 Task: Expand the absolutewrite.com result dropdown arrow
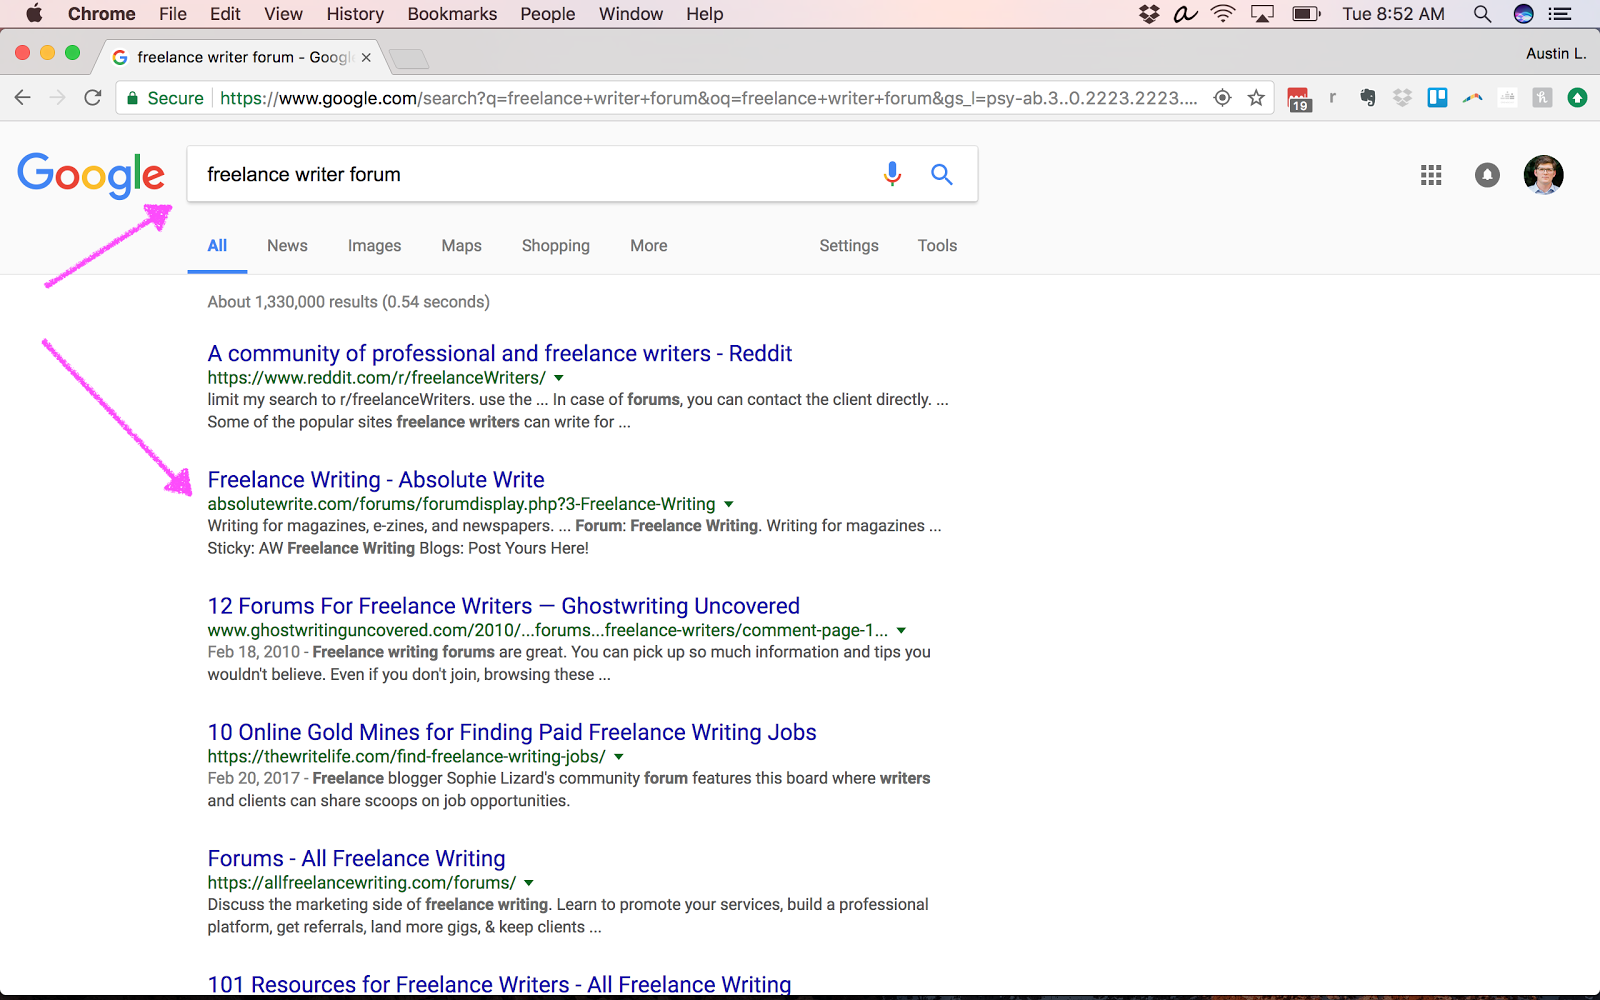[x=729, y=504]
